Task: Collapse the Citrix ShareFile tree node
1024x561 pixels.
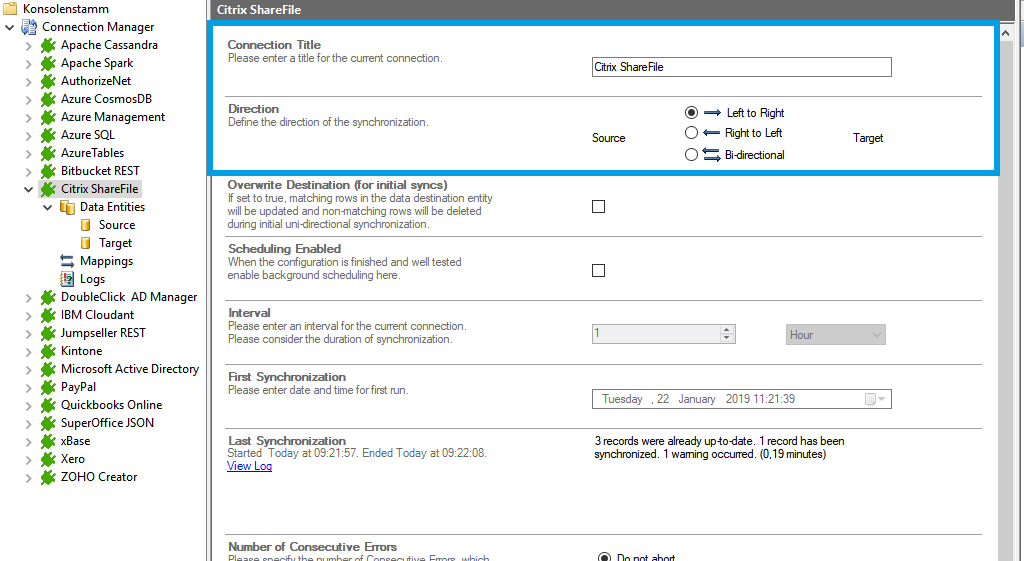Action: (x=28, y=189)
